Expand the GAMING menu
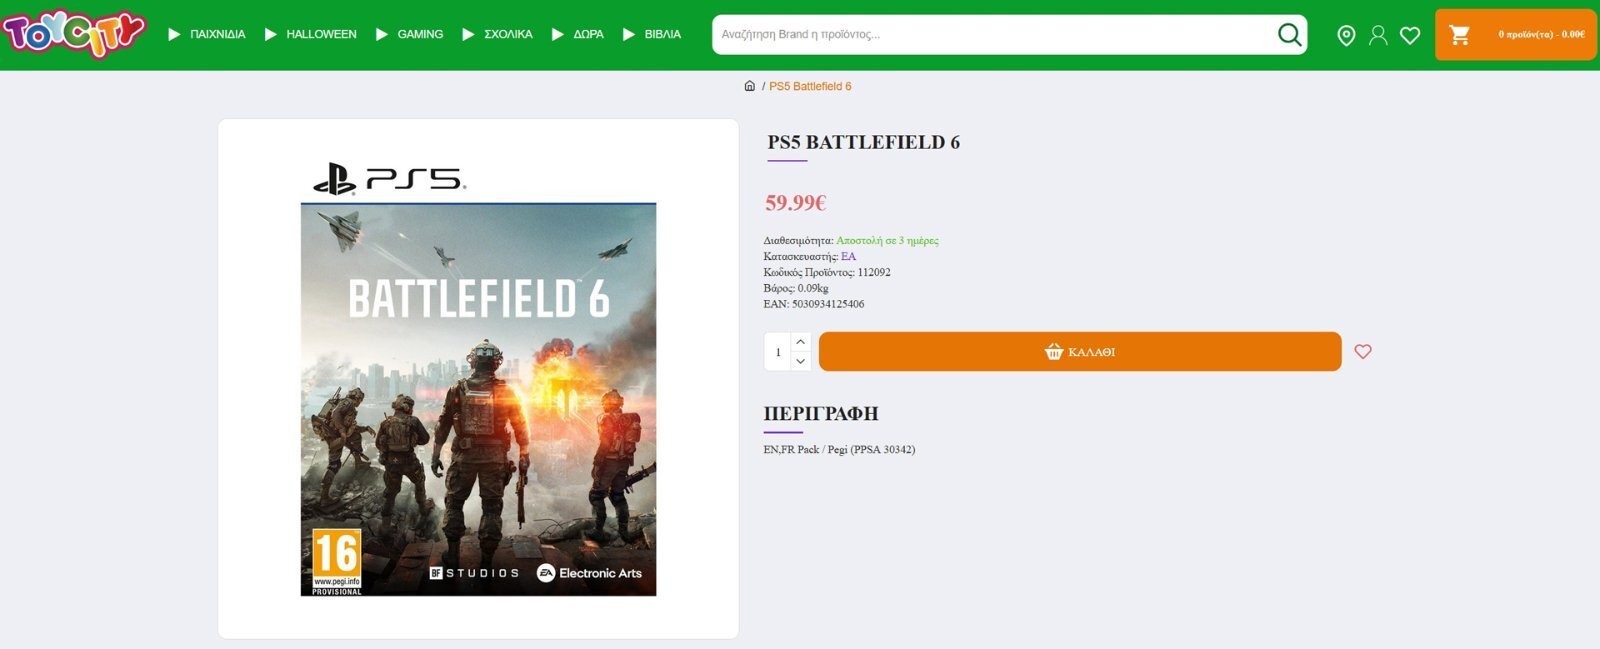 point(410,34)
